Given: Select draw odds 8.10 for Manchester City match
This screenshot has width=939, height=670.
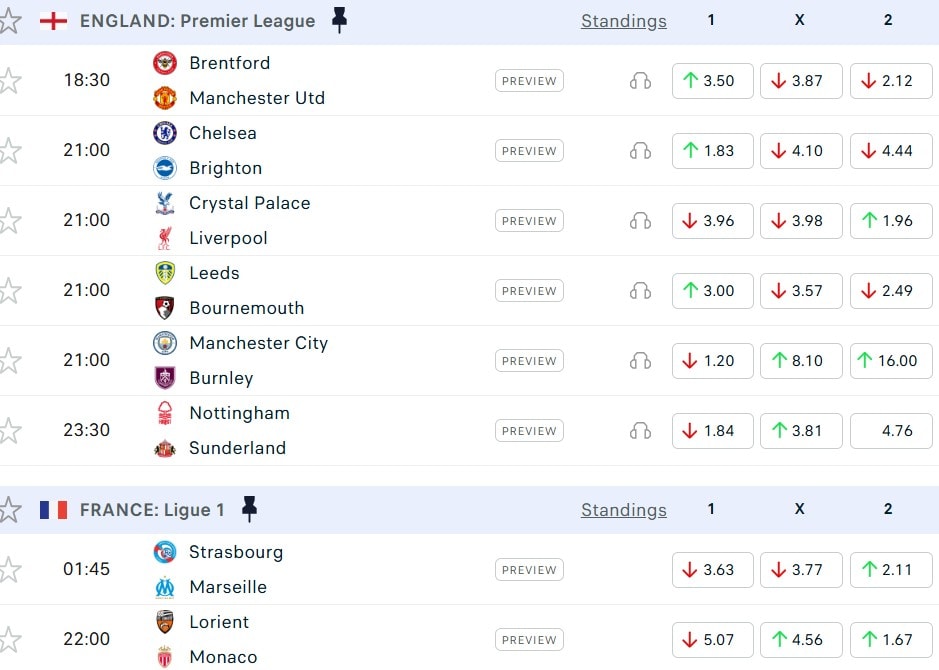Looking at the screenshot, I should (800, 361).
